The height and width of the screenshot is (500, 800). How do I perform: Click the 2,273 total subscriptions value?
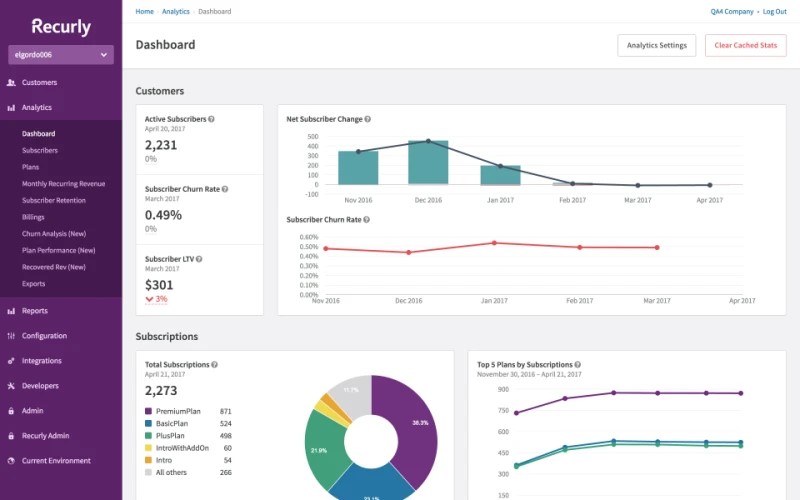(161, 390)
